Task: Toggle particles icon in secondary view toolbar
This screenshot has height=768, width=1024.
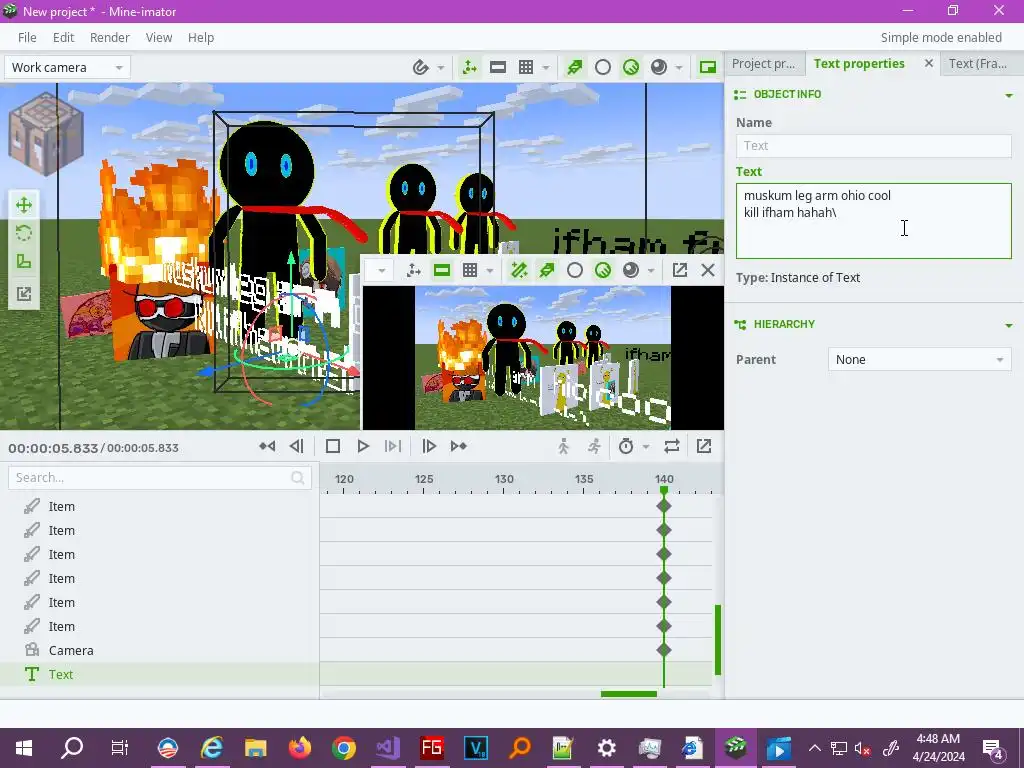Action: [547, 270]
